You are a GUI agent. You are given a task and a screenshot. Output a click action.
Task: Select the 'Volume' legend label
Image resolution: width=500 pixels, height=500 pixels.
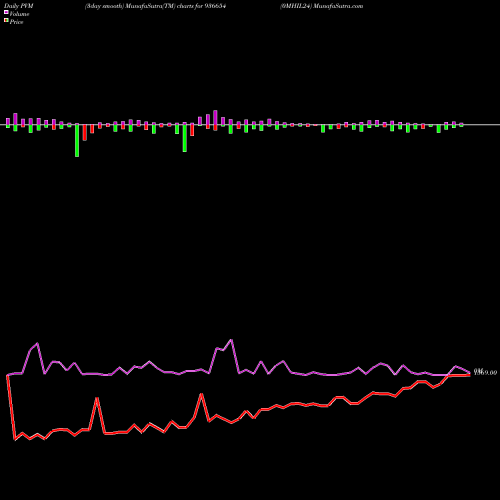pyautogui.click(x=19, y=14)
